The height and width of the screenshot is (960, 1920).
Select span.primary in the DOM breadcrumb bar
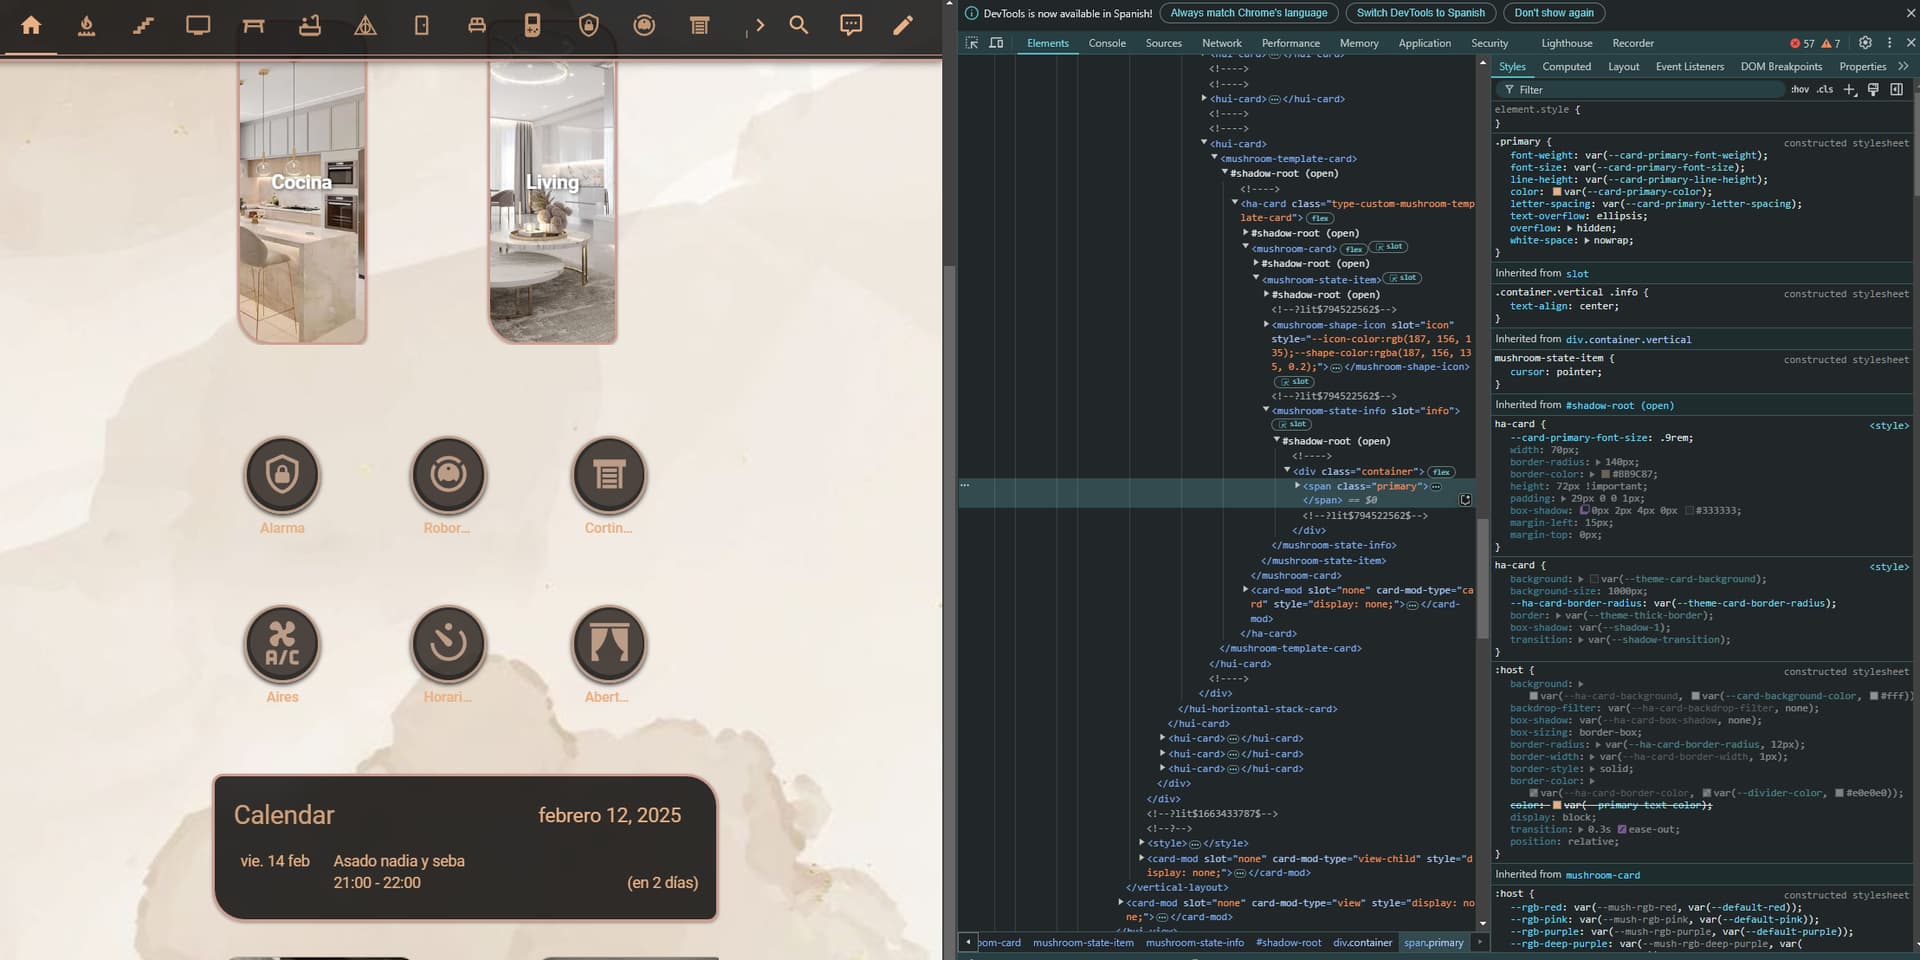[x=1435, y=942]
